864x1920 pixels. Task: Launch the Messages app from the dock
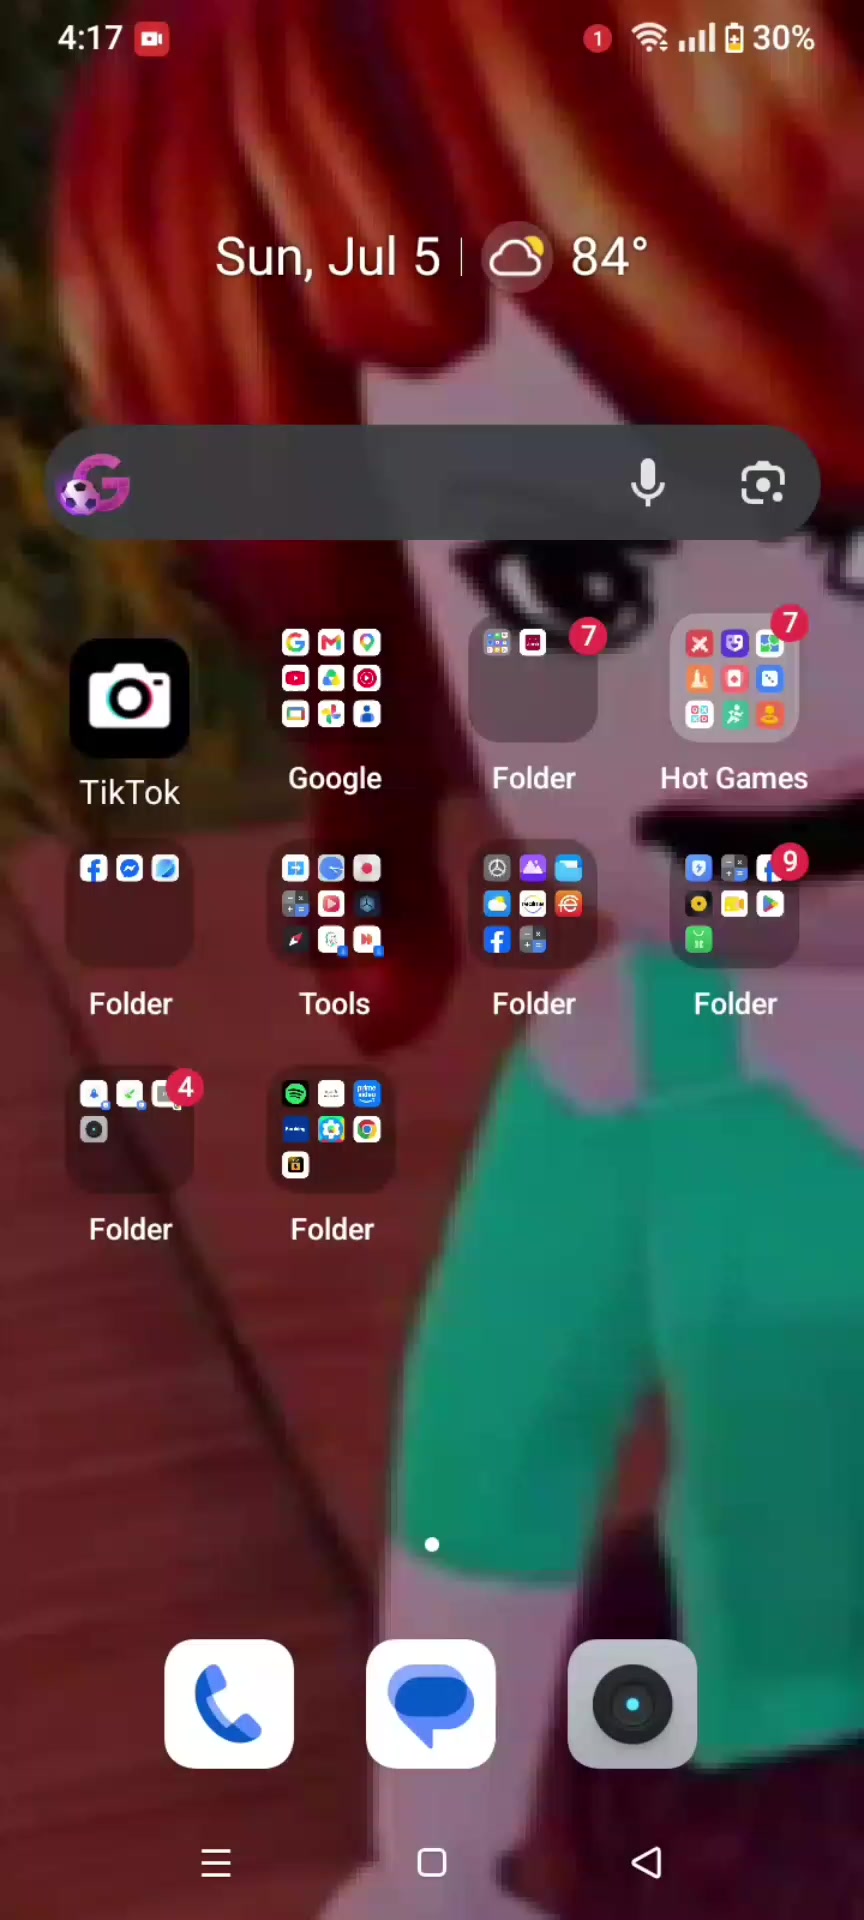[431, 1704]
